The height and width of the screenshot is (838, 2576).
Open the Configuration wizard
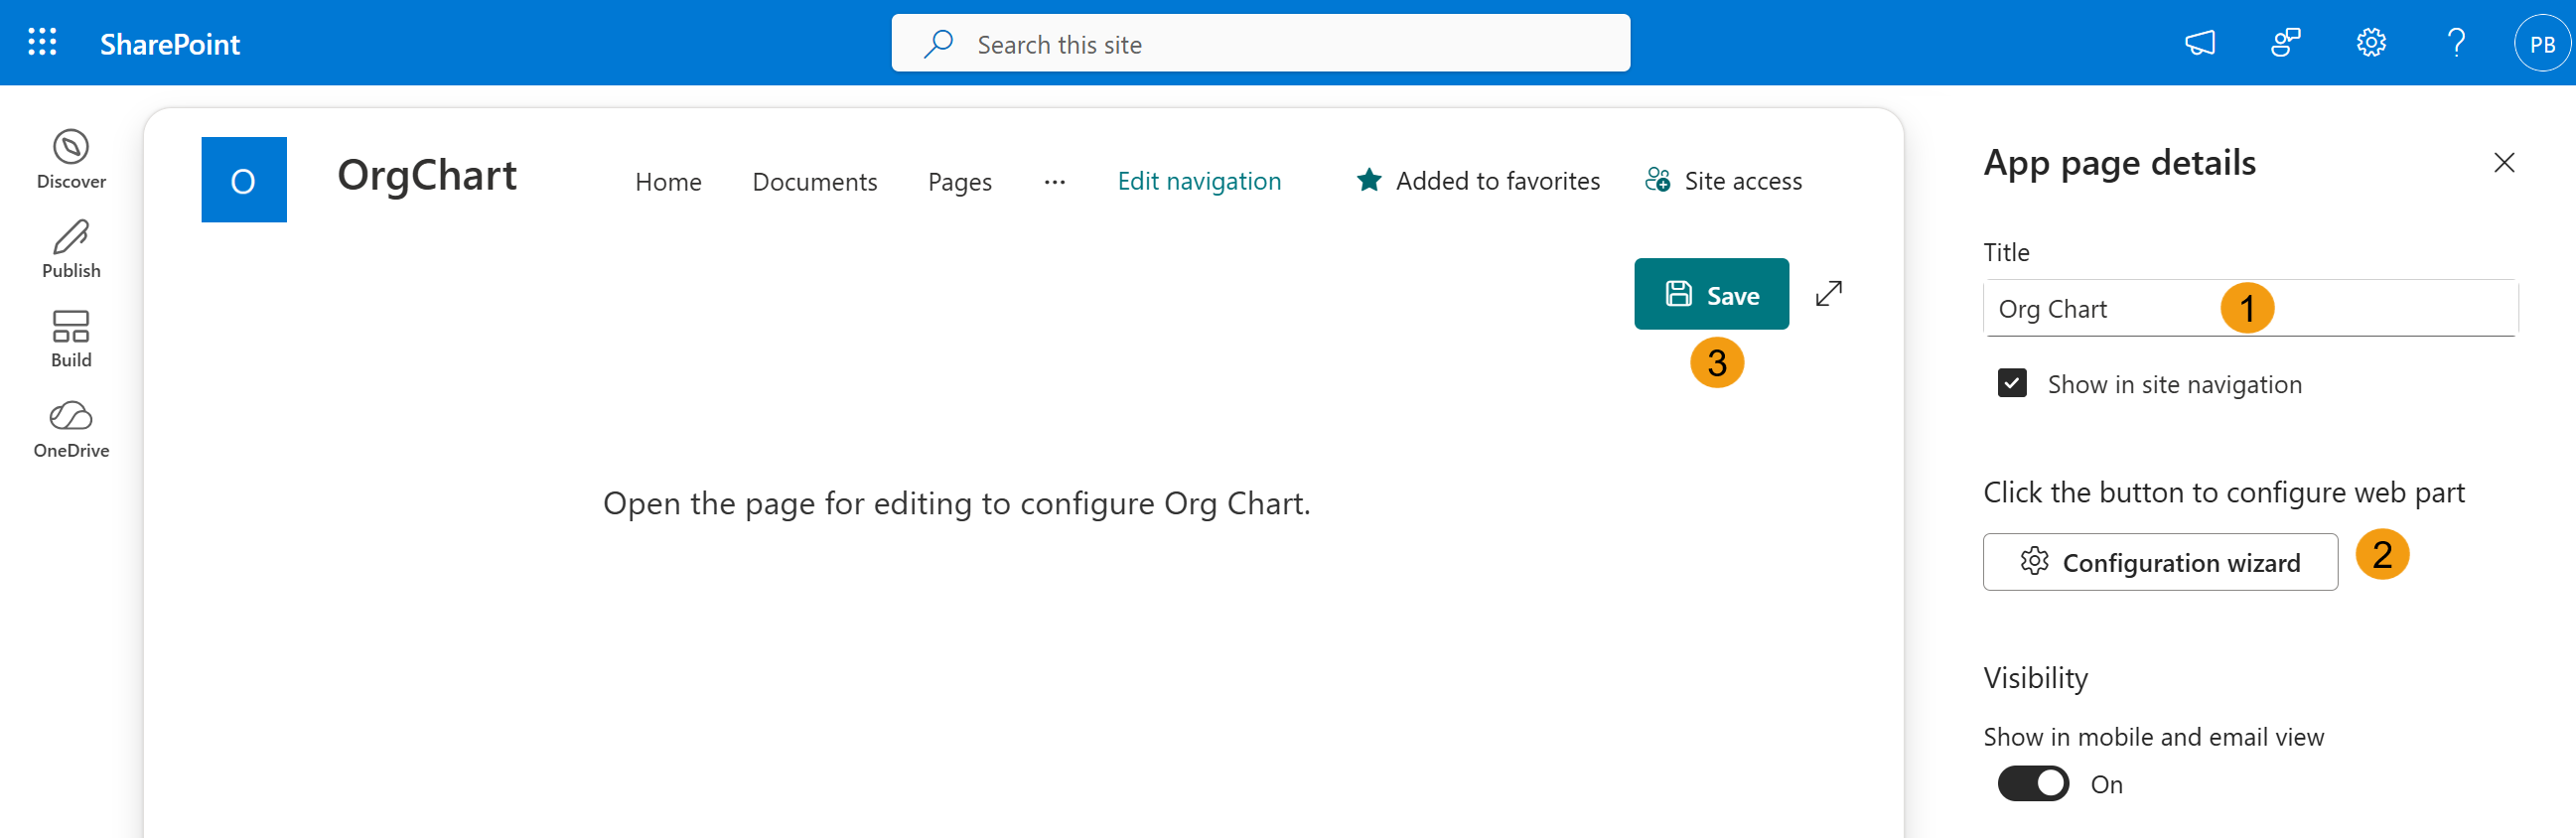coord(2160,562)
